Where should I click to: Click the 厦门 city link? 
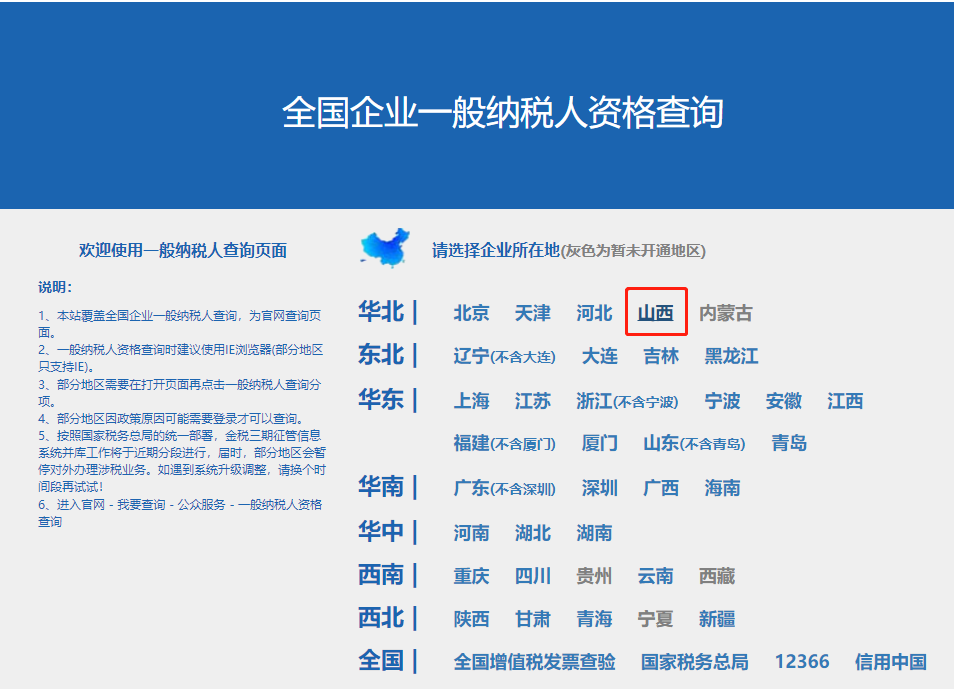tap(600, 443)
